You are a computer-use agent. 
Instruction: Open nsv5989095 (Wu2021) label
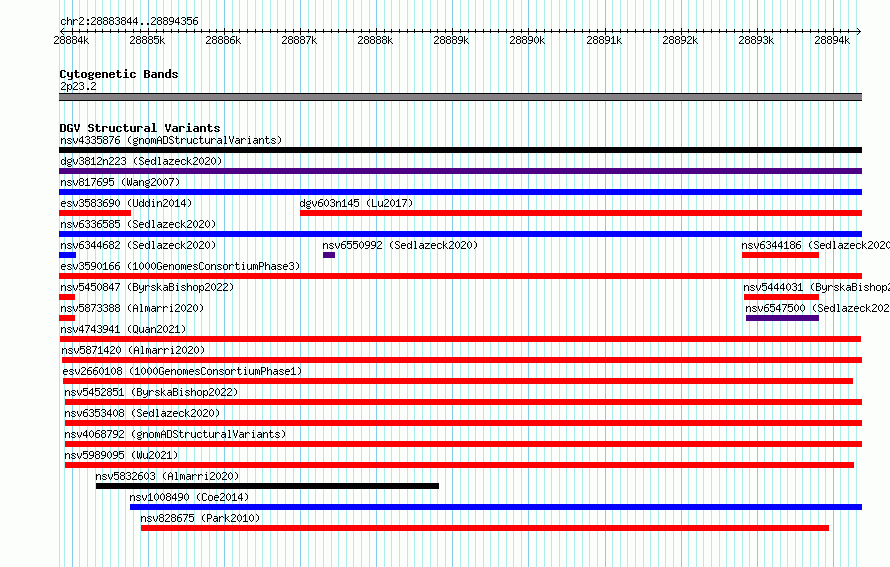pos(121,455)
